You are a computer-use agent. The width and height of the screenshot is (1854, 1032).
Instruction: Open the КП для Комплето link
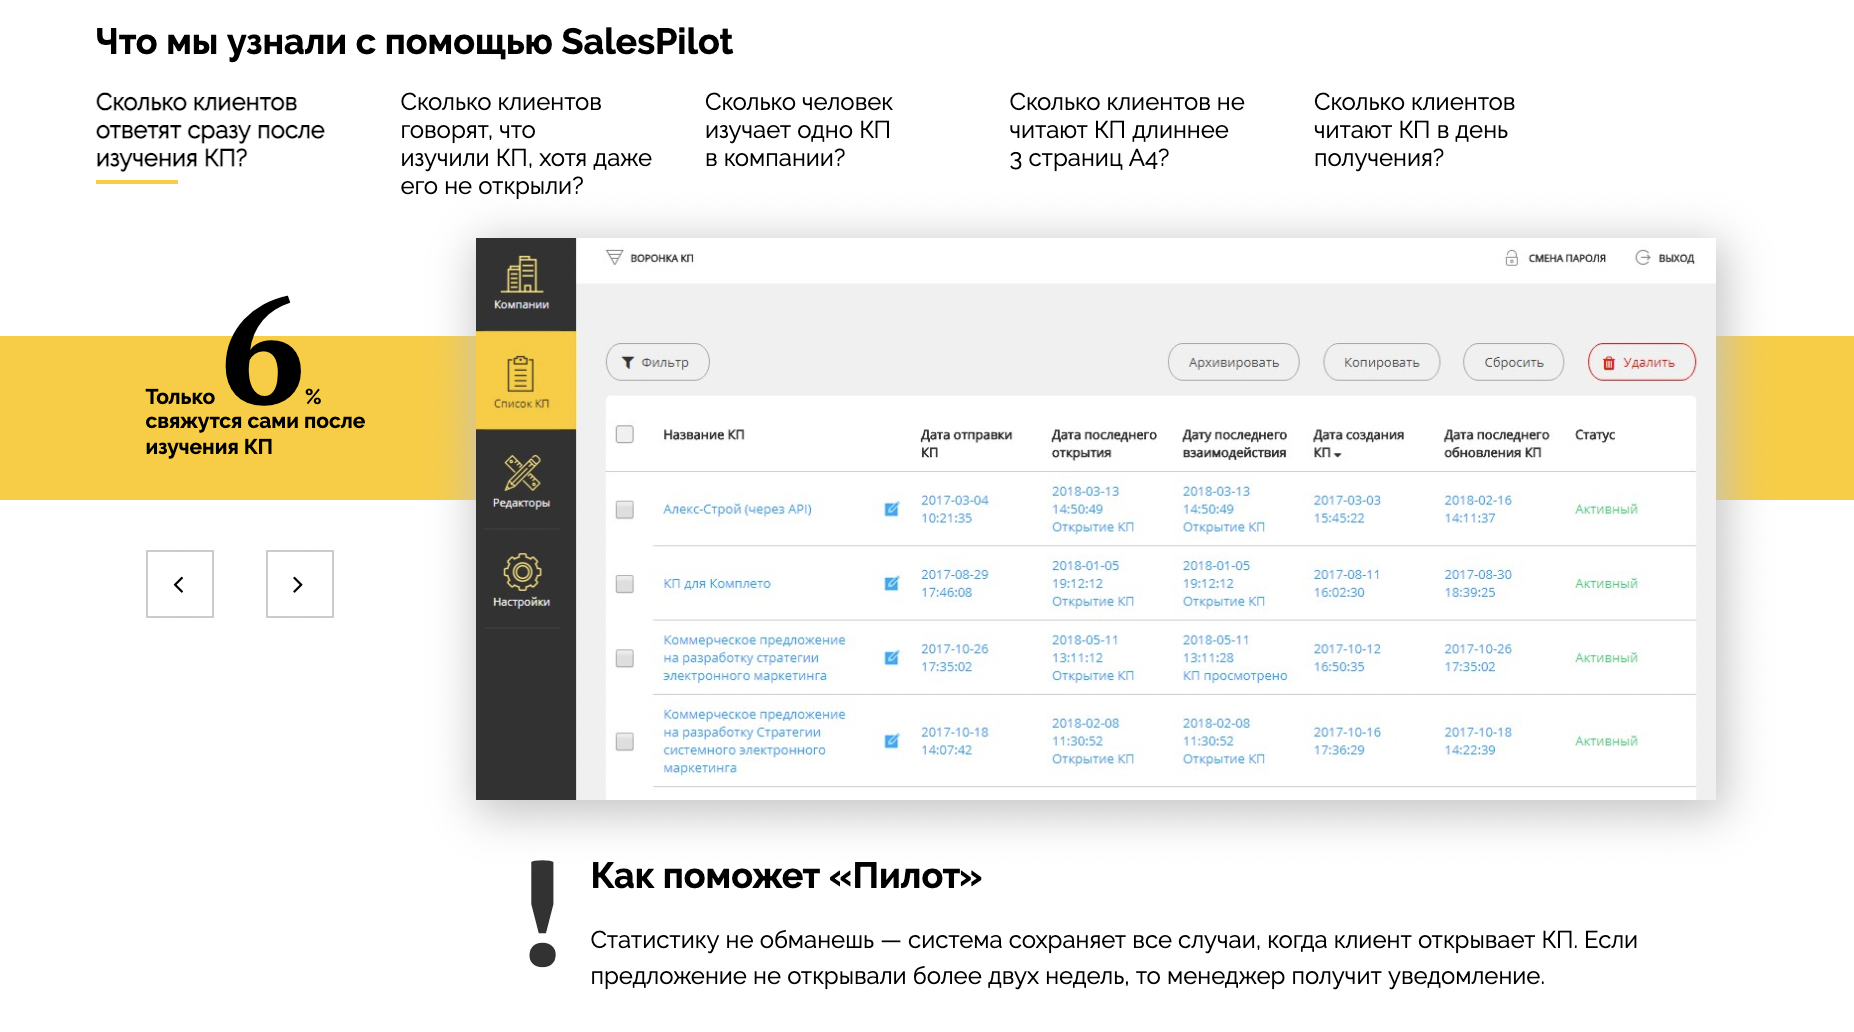click(x=717, y=583)
